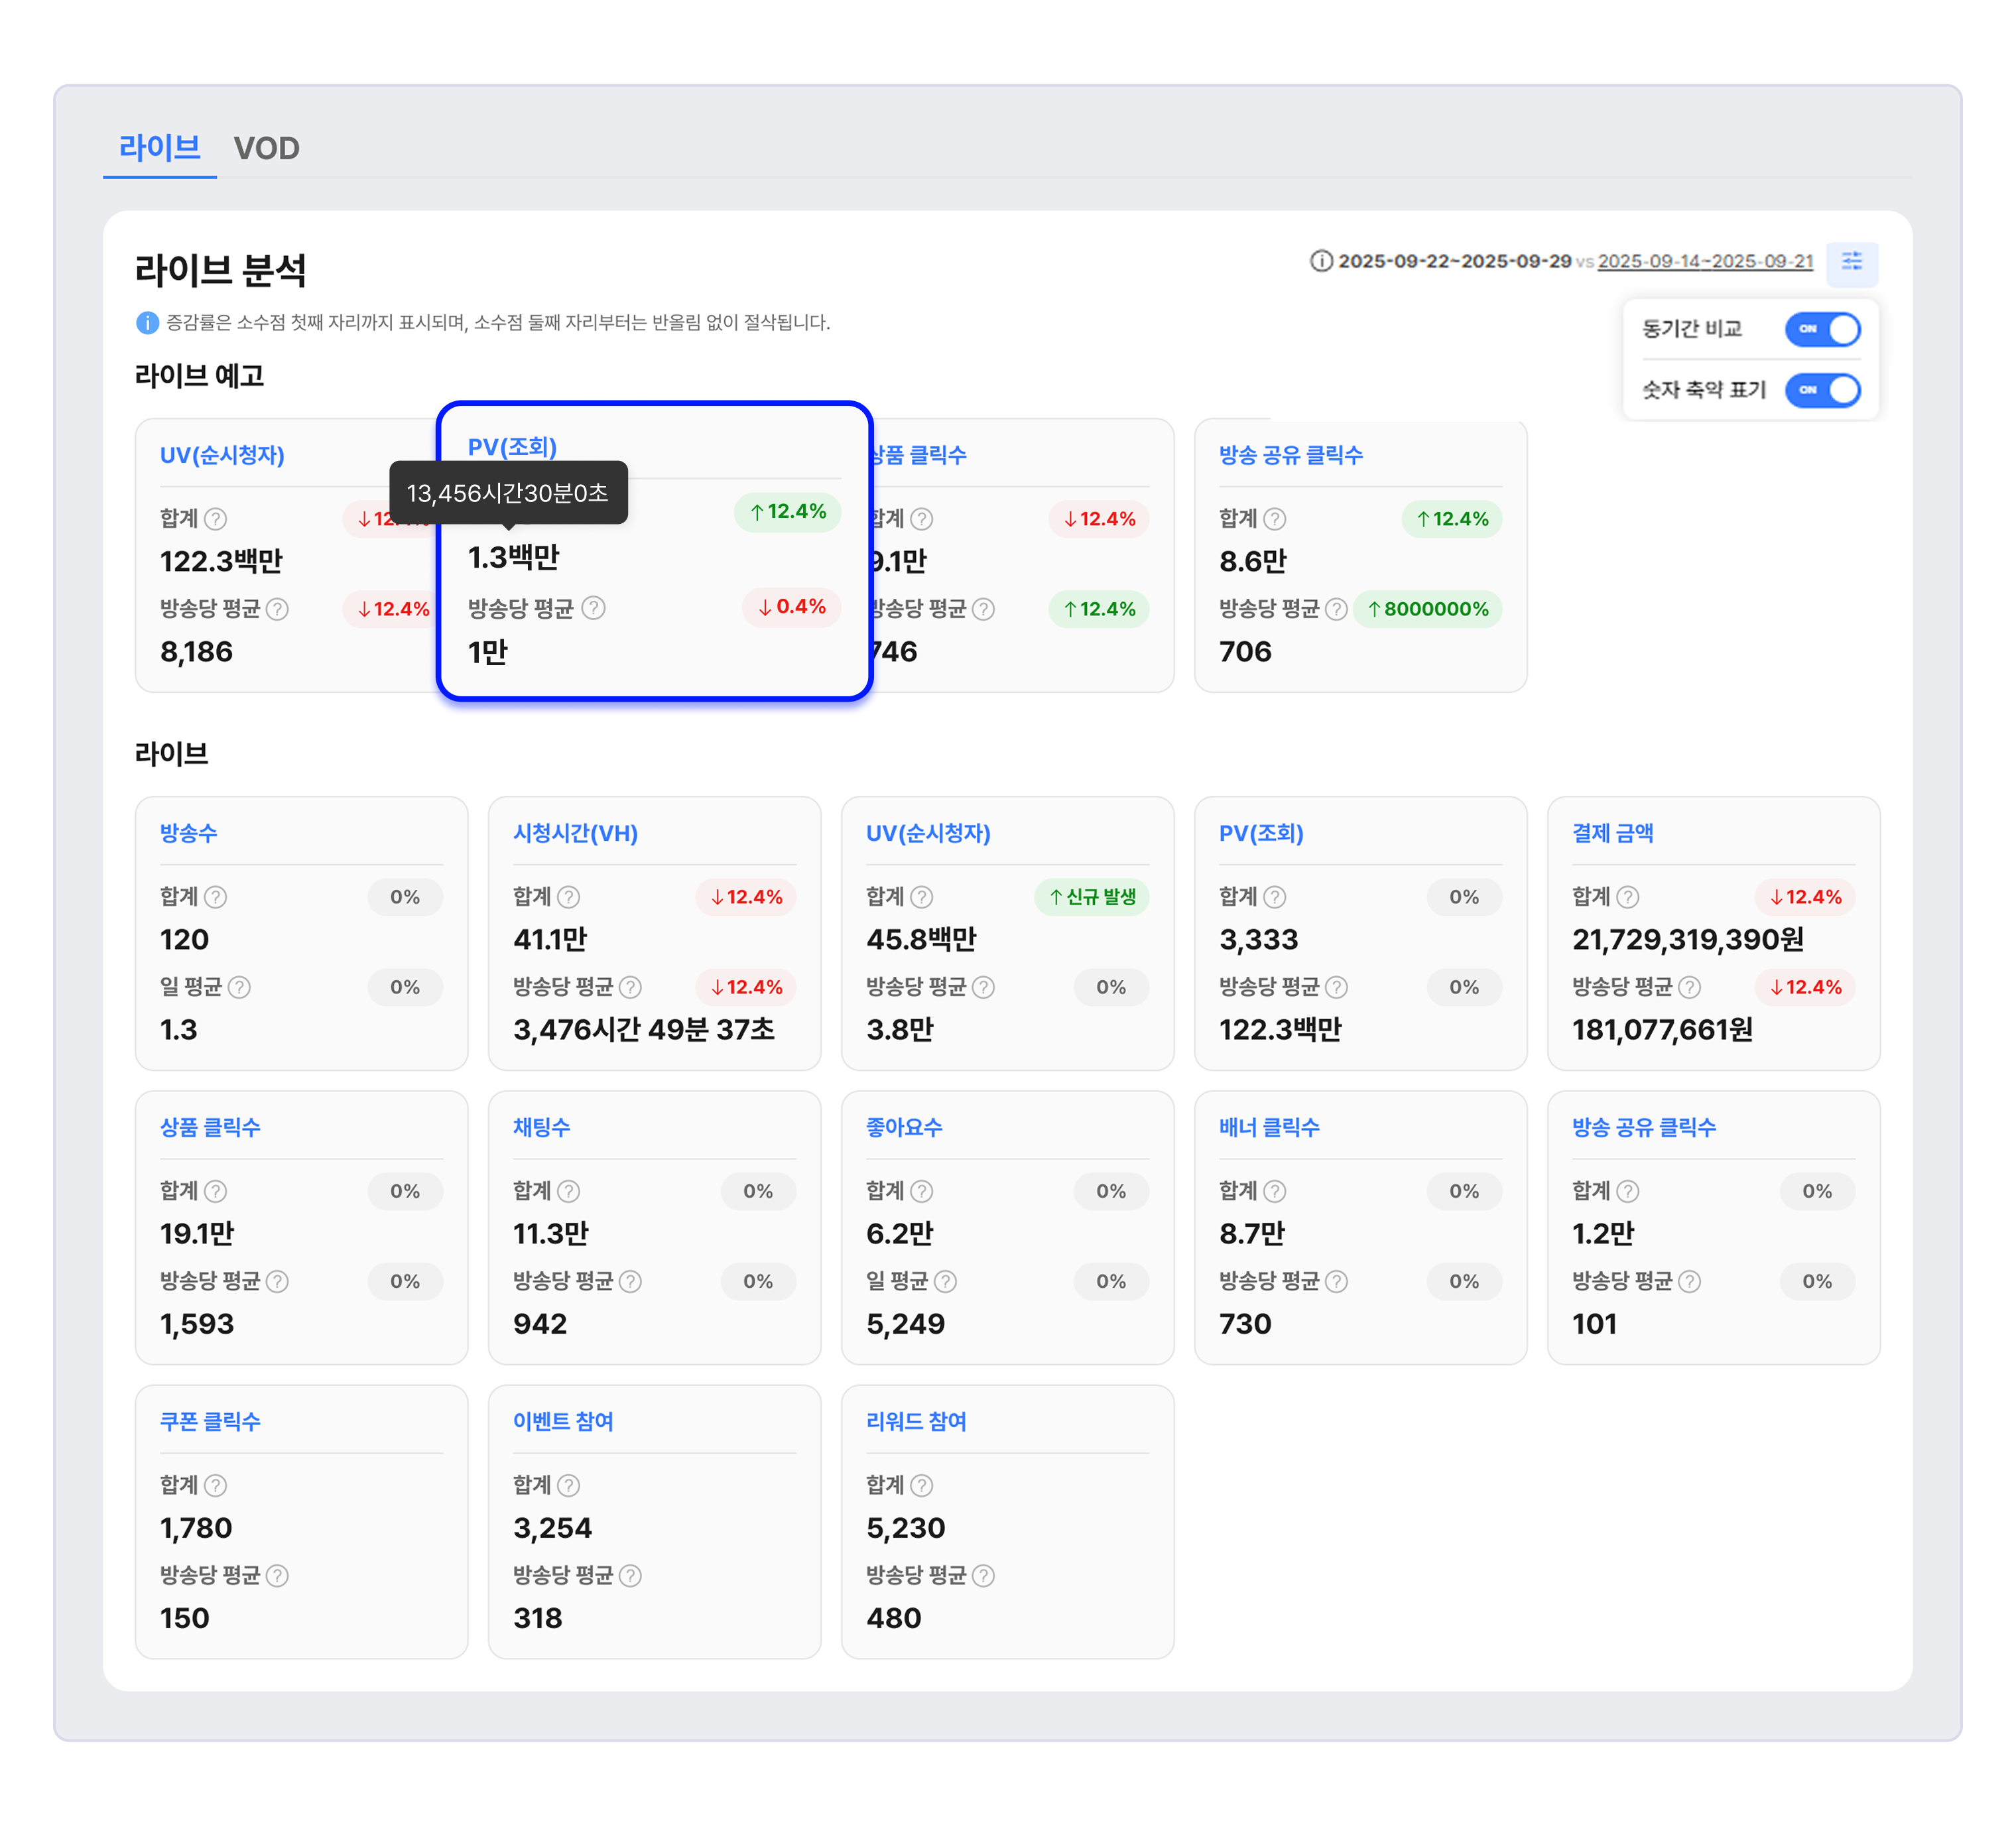Click the 이벤트 참여 card title
The height and width of the screenshot is (1825, 2016).
[563, 1421]
